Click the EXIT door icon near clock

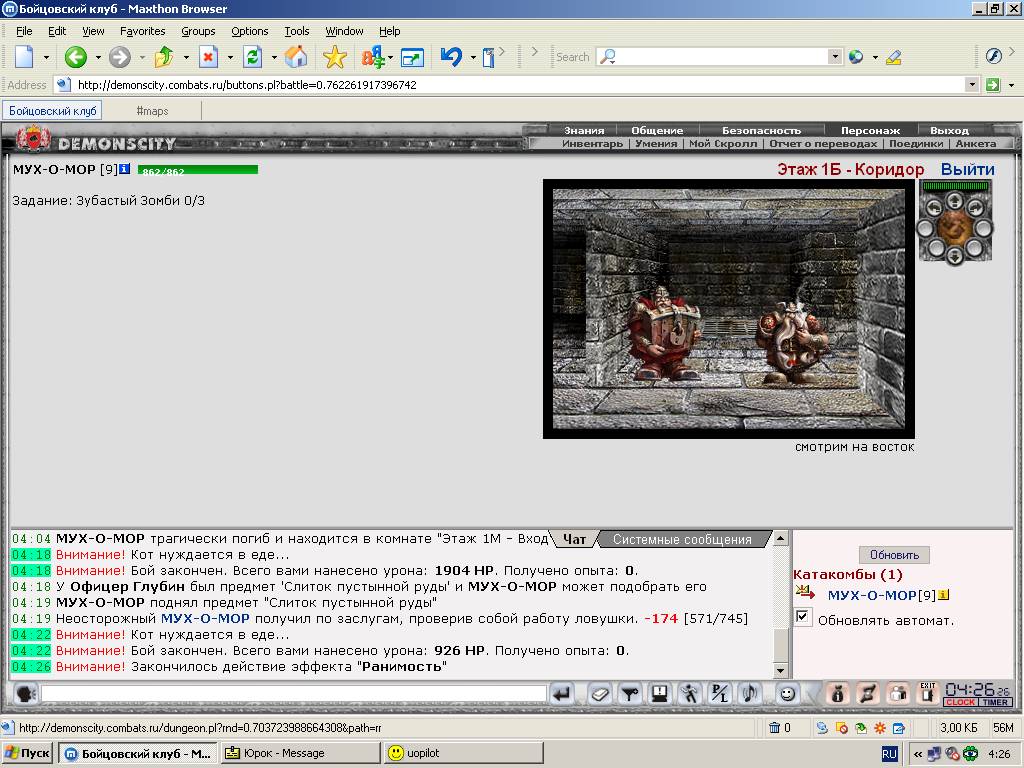[x=927, y=693]
